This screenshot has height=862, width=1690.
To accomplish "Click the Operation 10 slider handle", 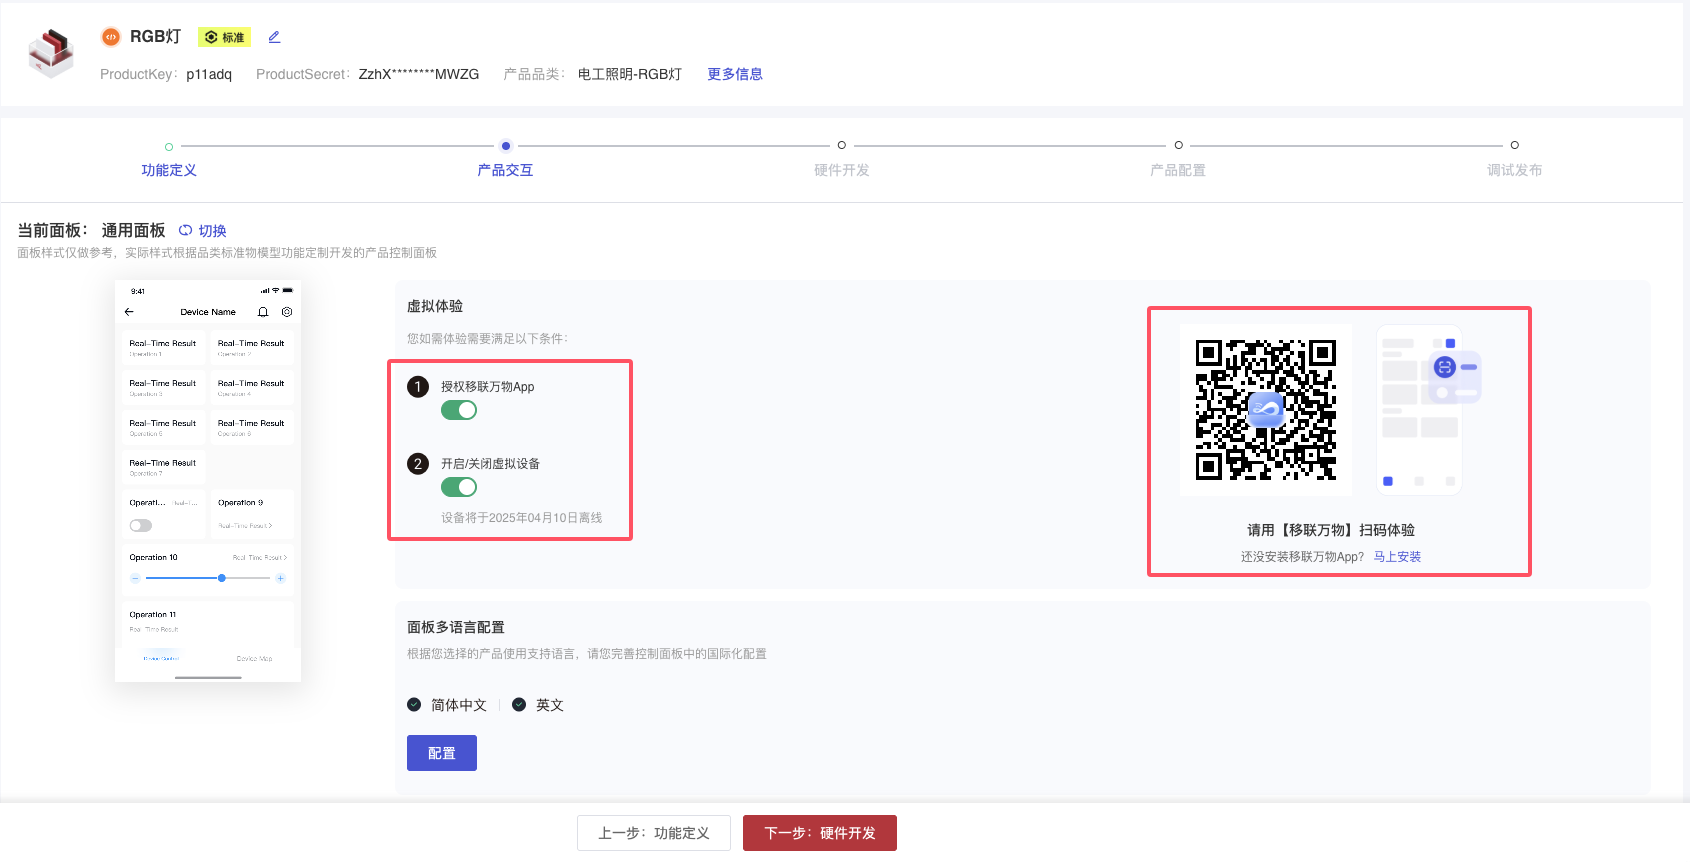I will 222,578.
